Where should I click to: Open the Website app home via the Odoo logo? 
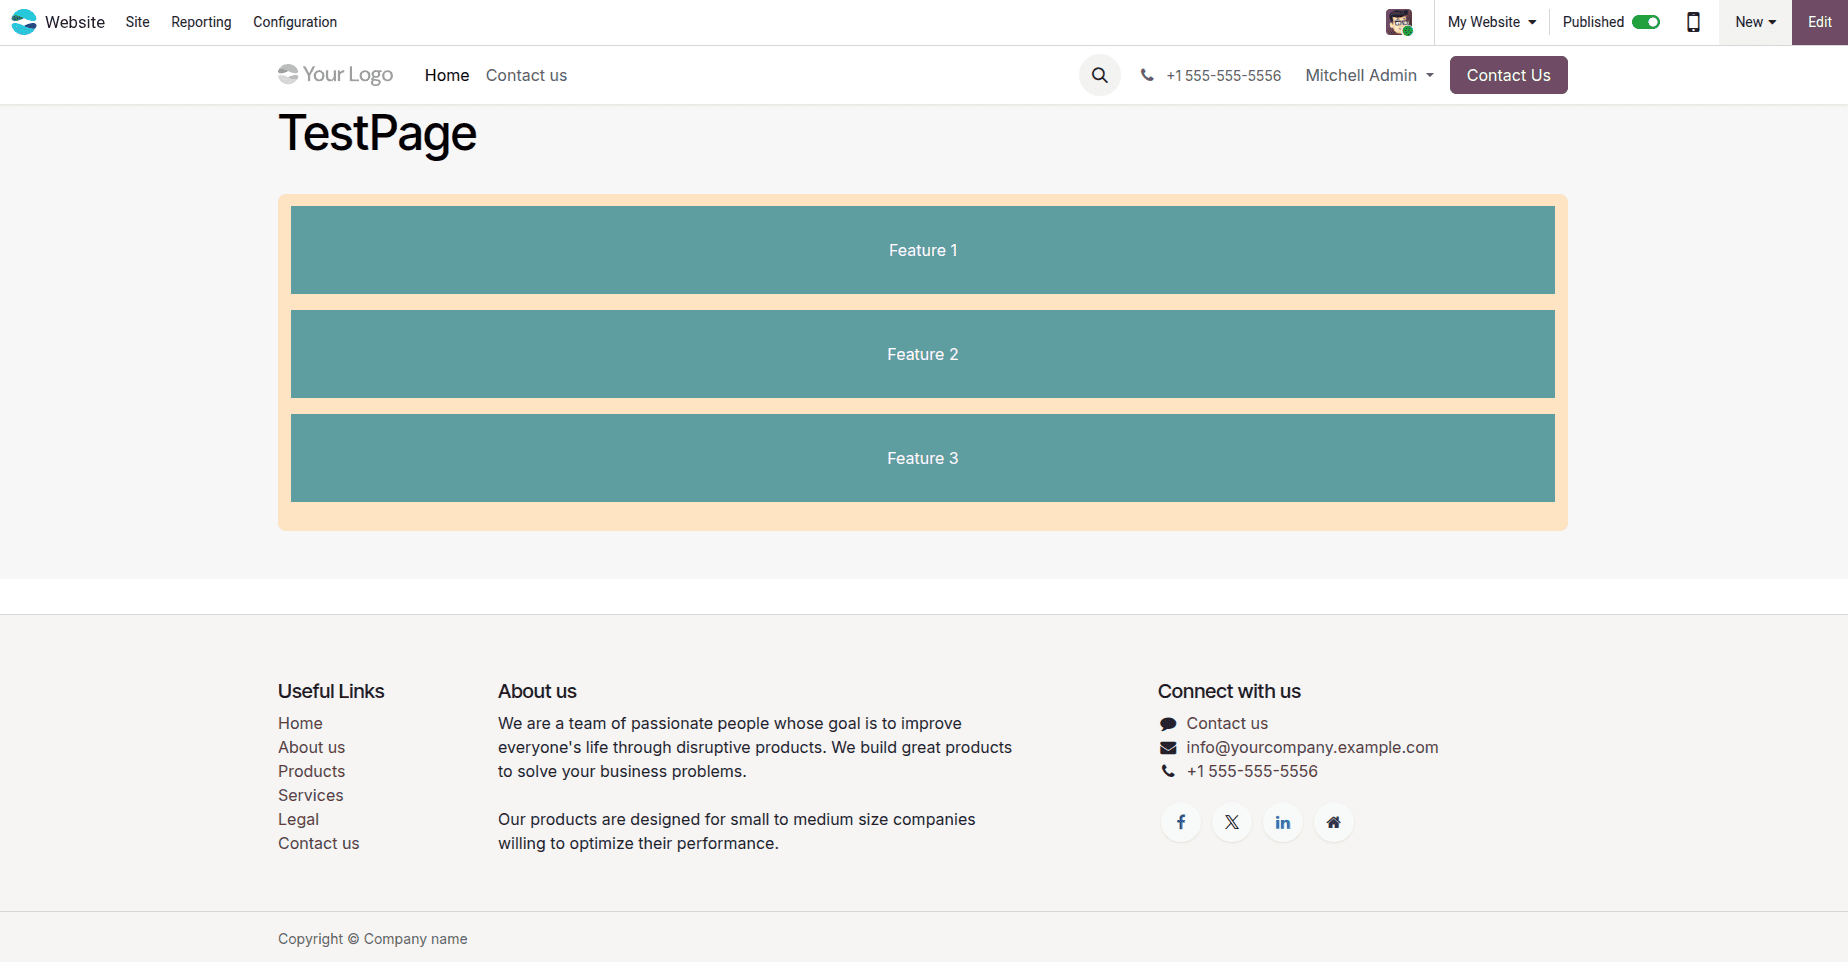[24, 21]
